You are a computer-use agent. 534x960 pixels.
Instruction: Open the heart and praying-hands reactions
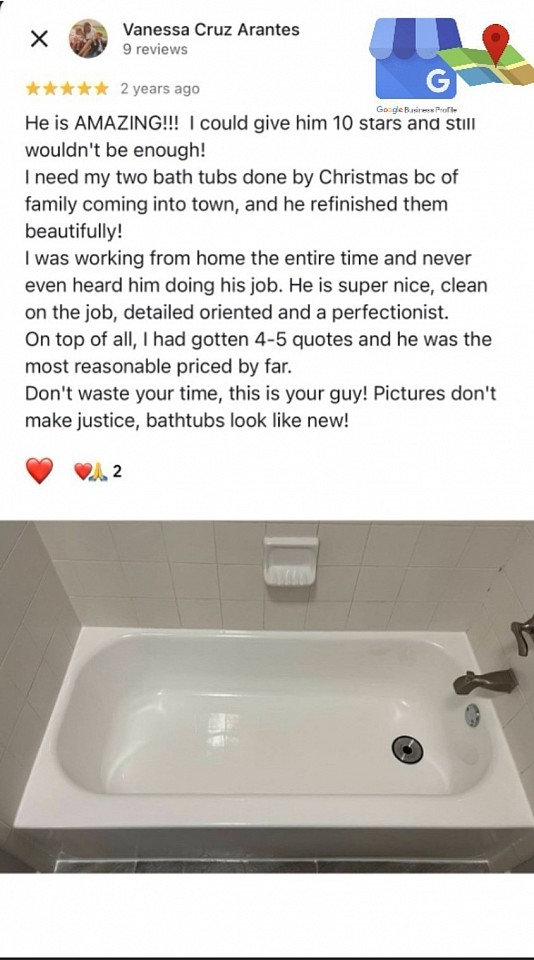click(x=91, y=471)
